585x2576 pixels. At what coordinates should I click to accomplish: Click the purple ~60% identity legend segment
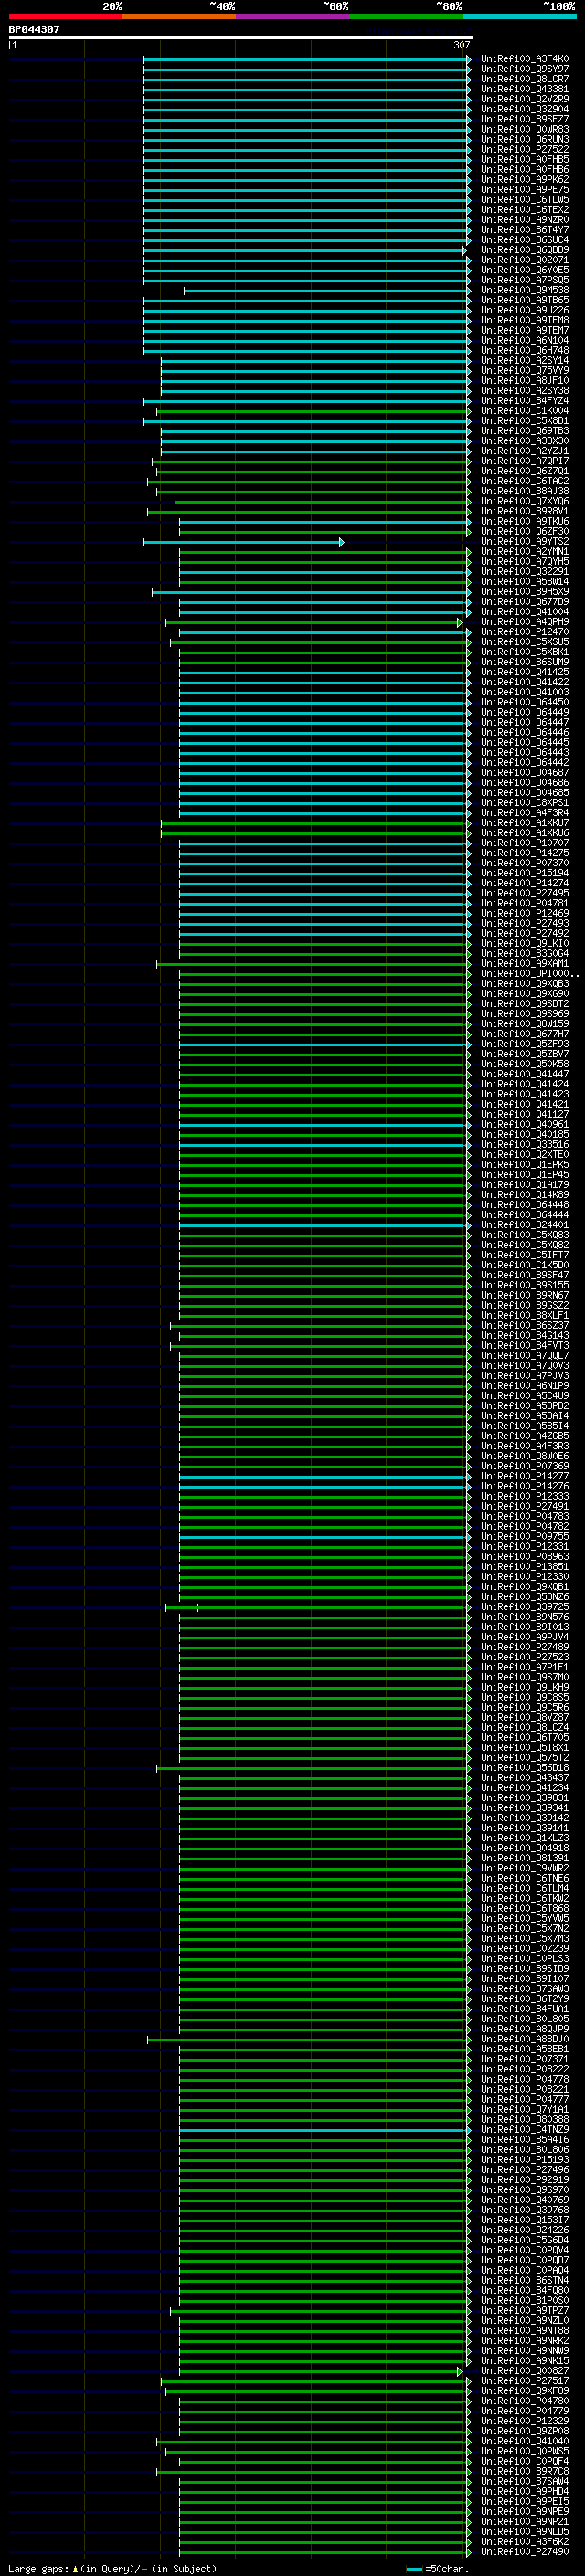pos(292,16)
